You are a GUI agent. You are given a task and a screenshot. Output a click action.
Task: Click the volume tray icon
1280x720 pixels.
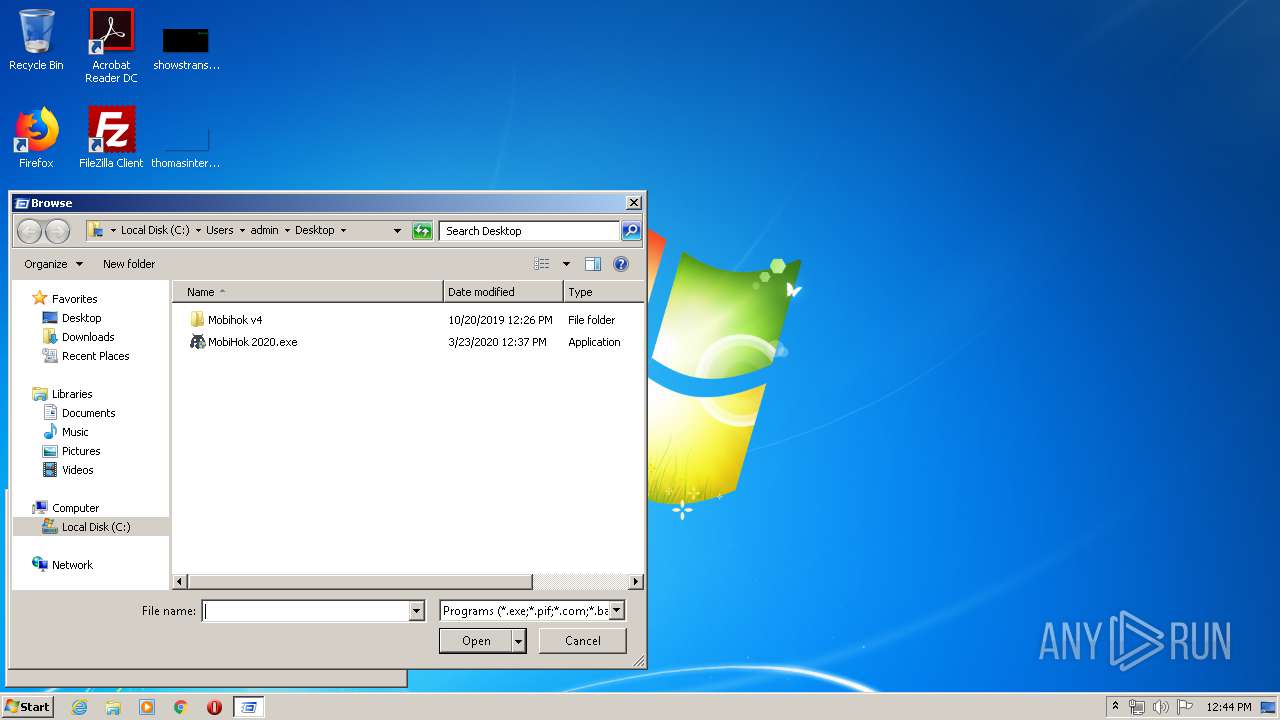tap(1160, 707)
